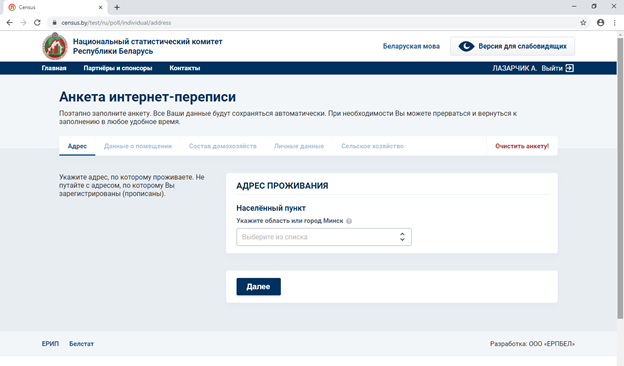
Task: Open the Белстат footer link
Action: tap(81, 344)
